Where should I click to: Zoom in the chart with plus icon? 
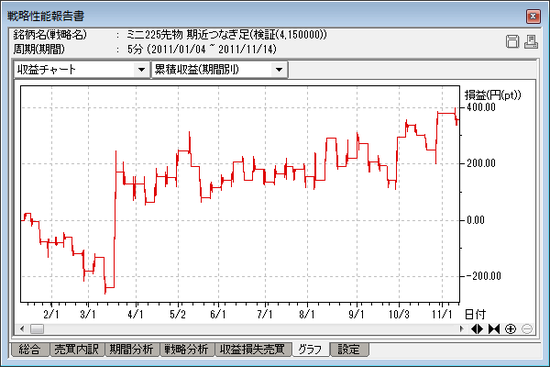tap(511, 329)
